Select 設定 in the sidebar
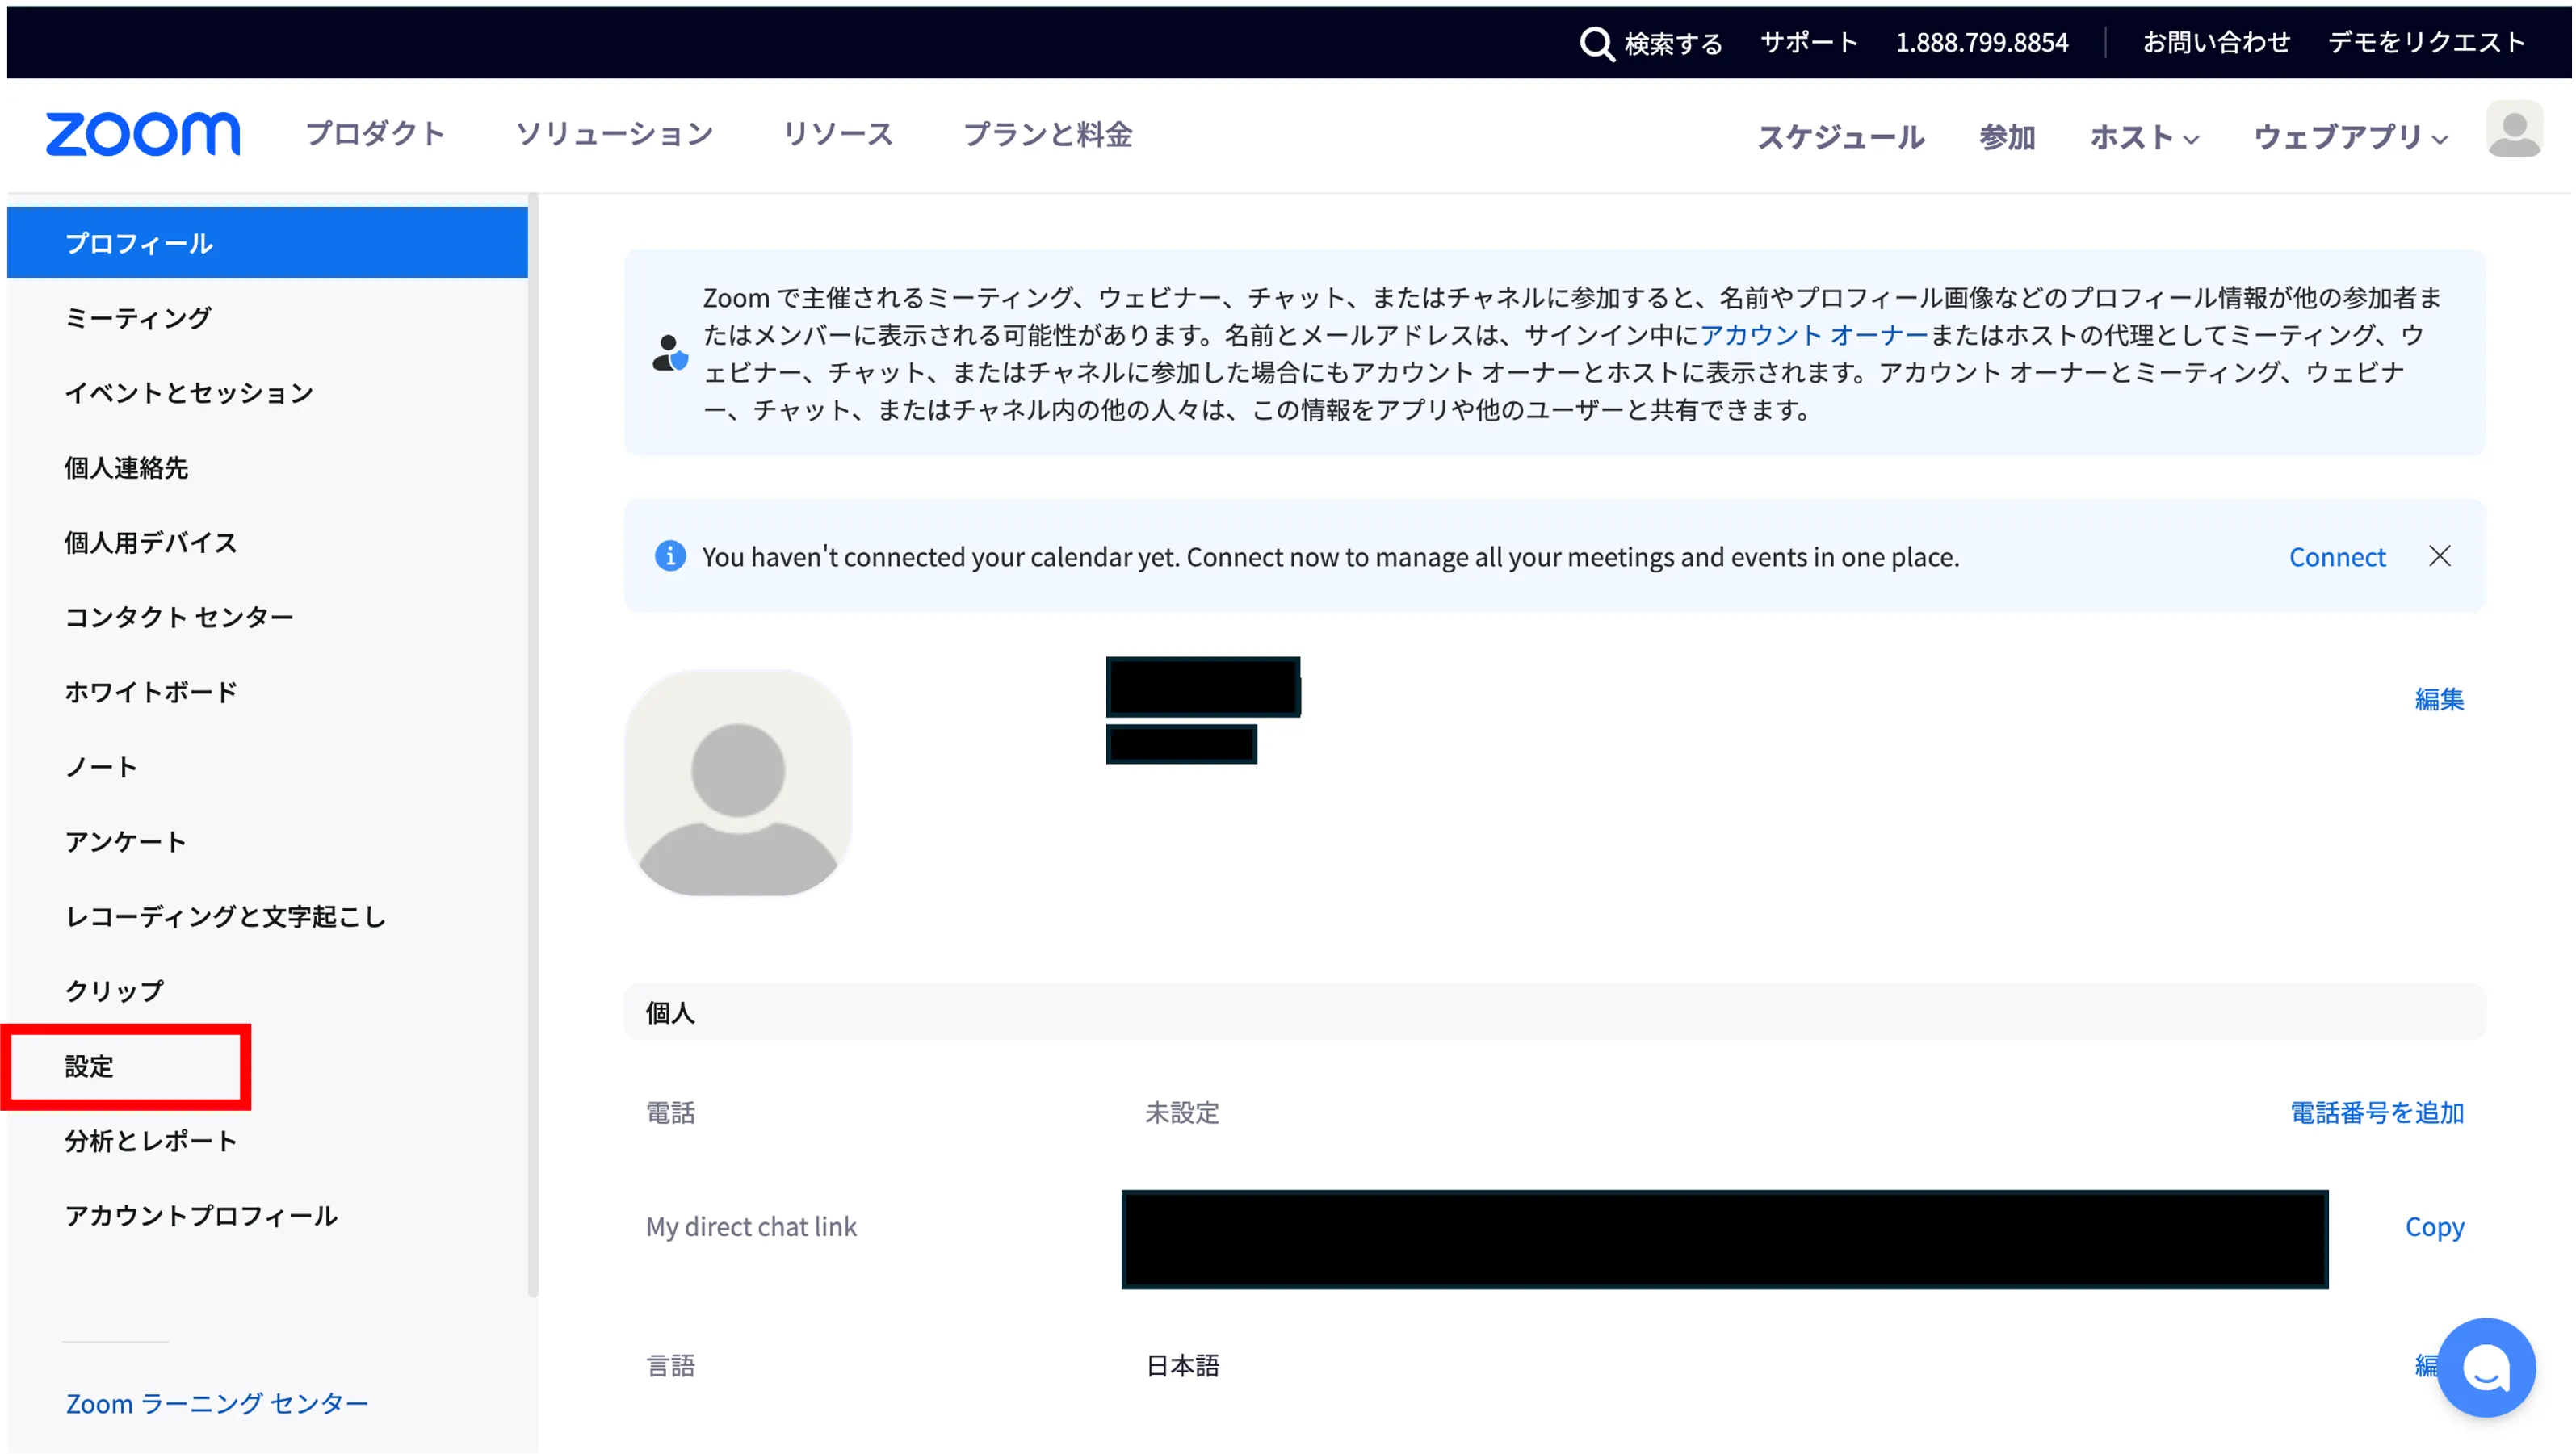The image size is (2576, 1454). (90, 1066)
